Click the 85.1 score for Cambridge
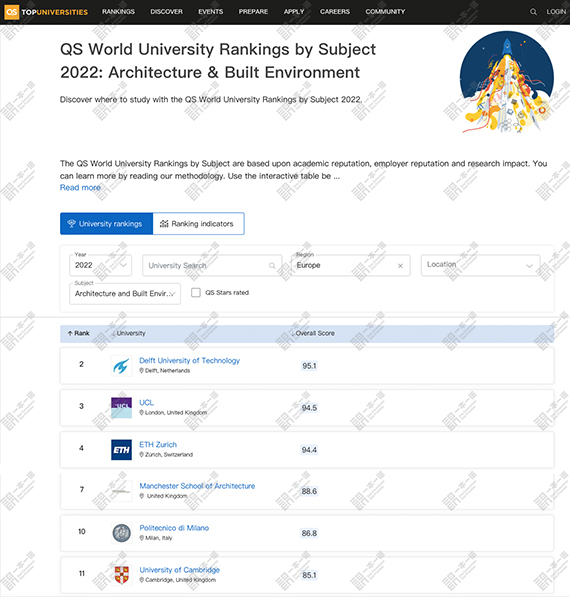Image resolution: width=570 pixels, height=597 pixels. point(309,575)
